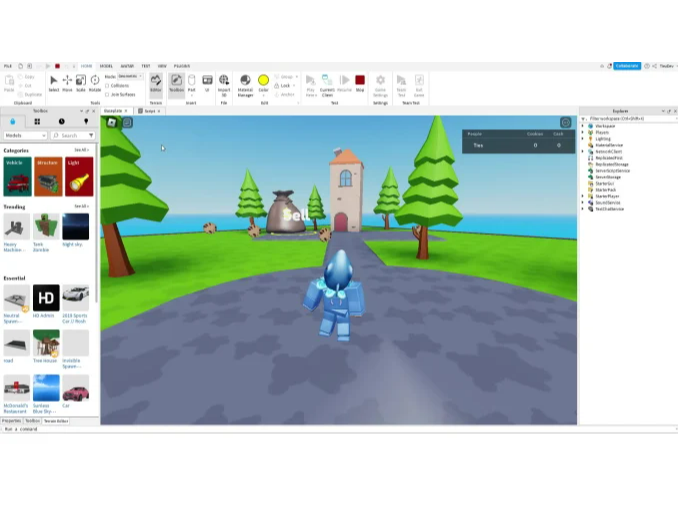Select the Structure category tile
The height and width of the screenshot is (508, 678).
(x=48, y=176)
